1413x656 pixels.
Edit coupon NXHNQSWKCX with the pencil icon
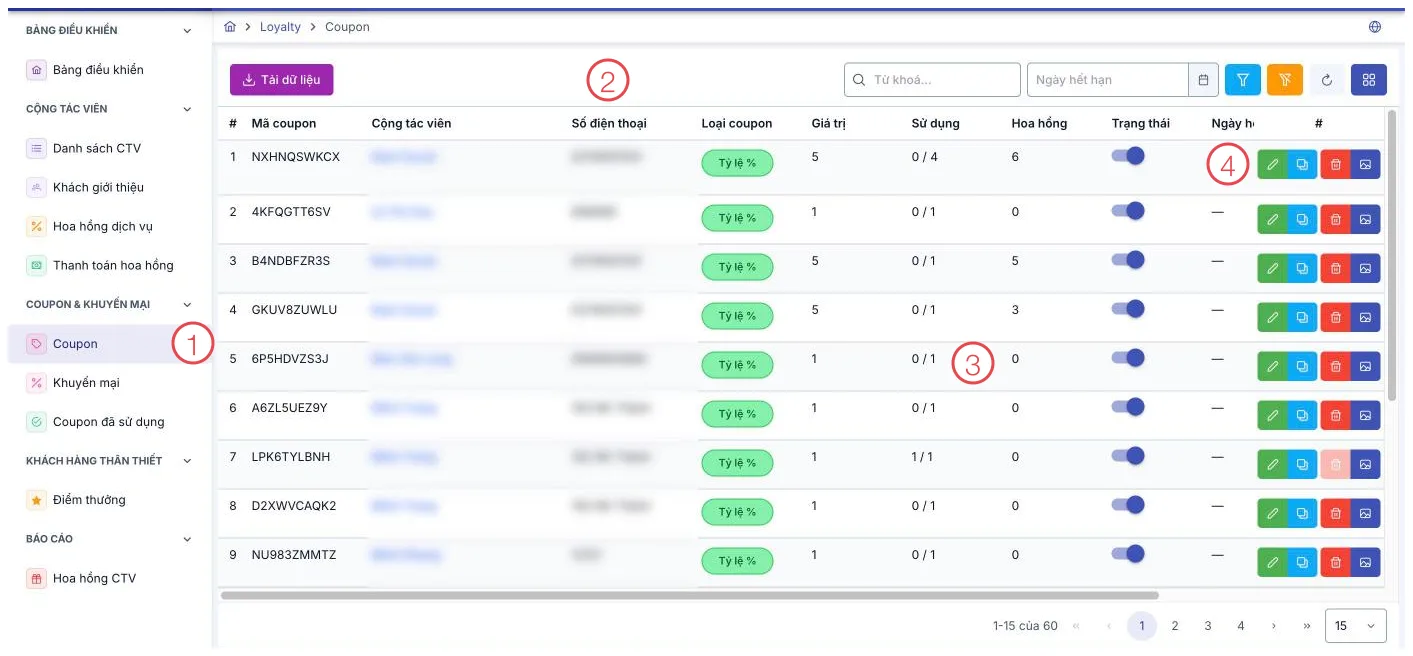[x=1273, y=165]
